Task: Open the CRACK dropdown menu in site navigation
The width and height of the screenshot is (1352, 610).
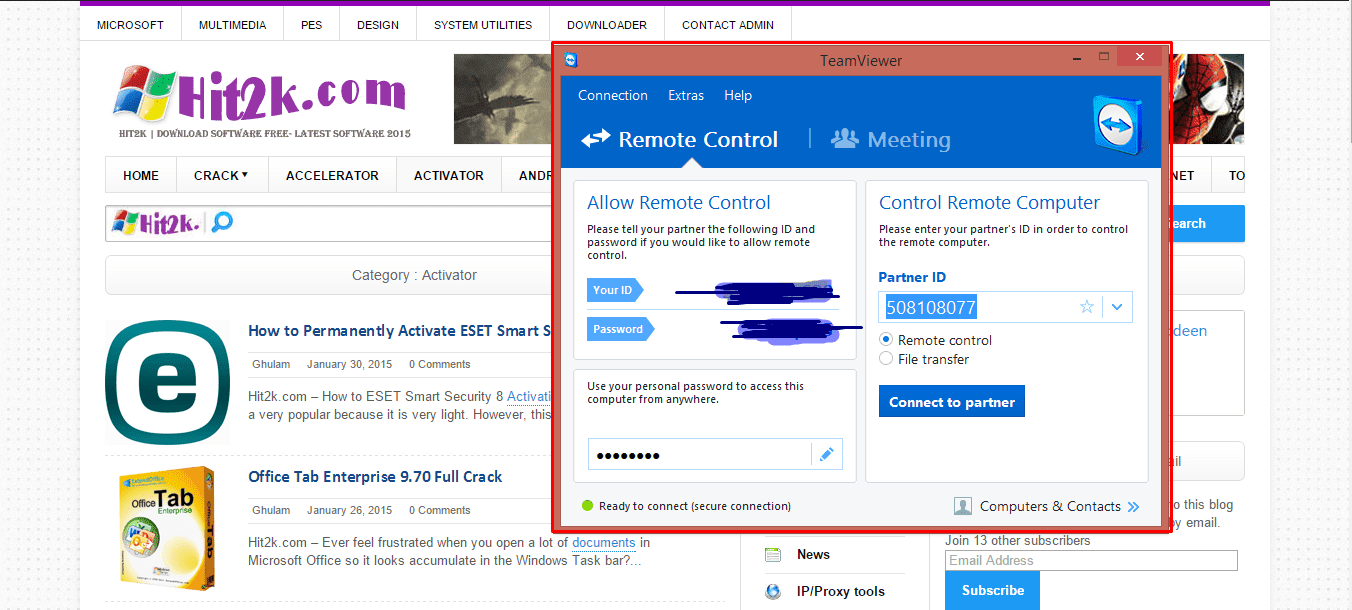Action: coord(221,175)
